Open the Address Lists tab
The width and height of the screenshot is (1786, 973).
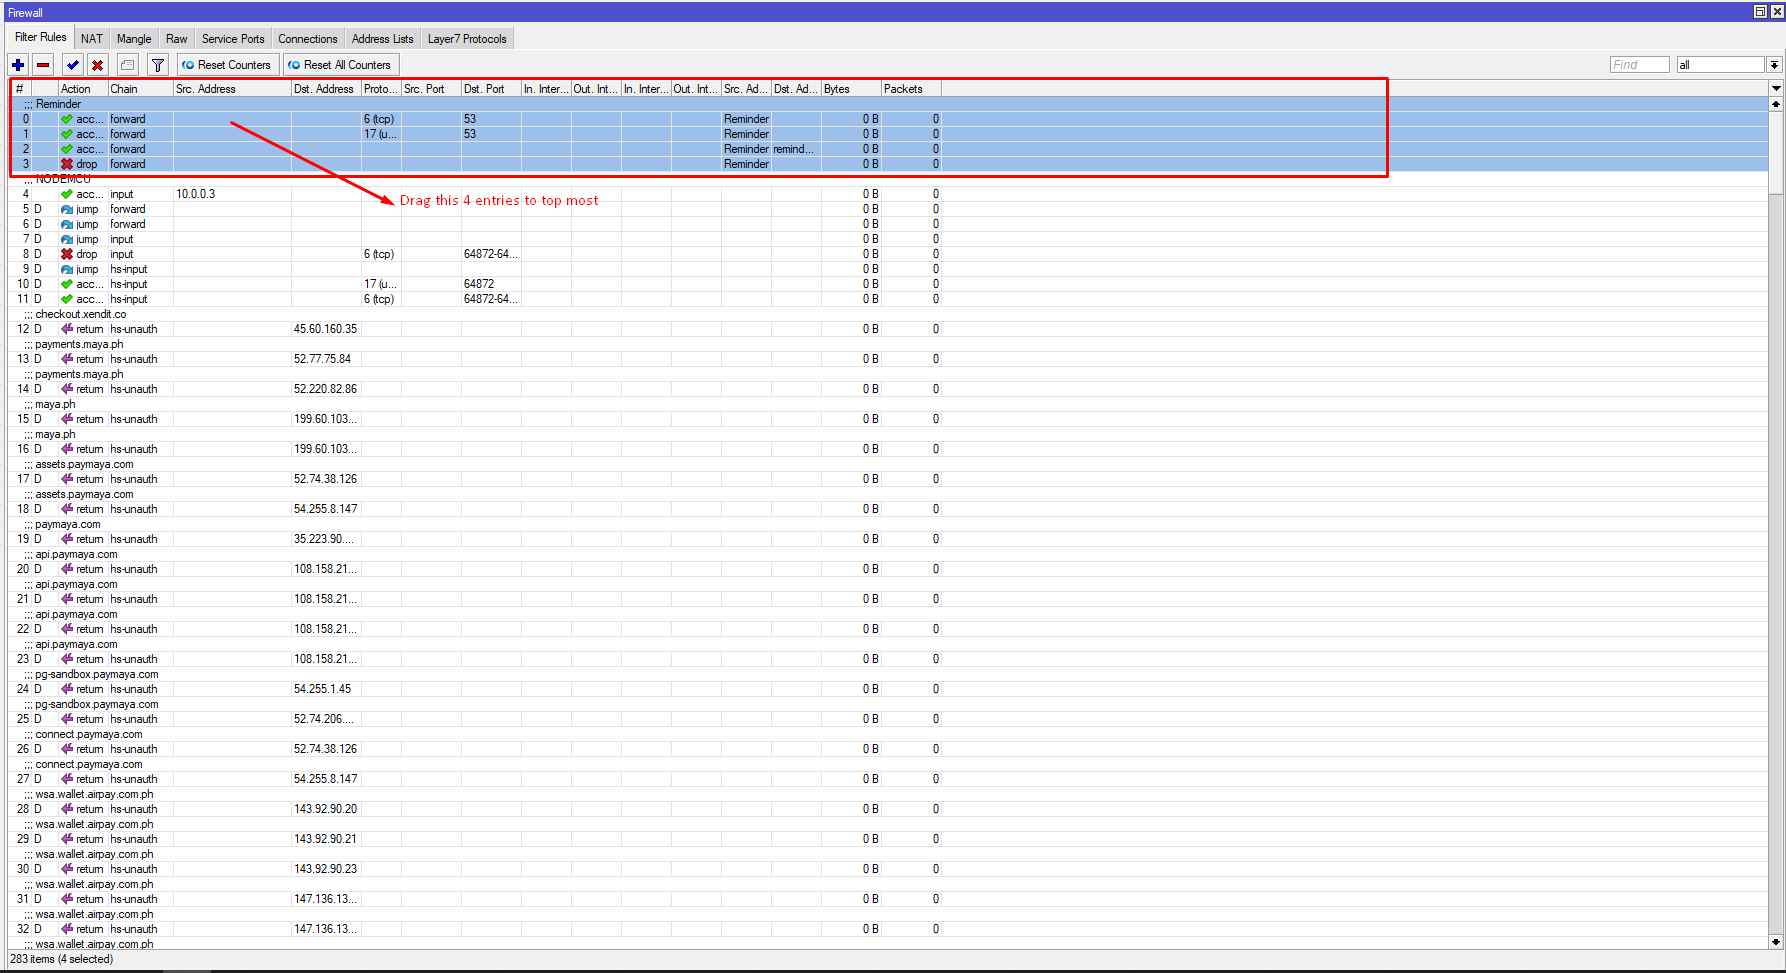point(382,39)
